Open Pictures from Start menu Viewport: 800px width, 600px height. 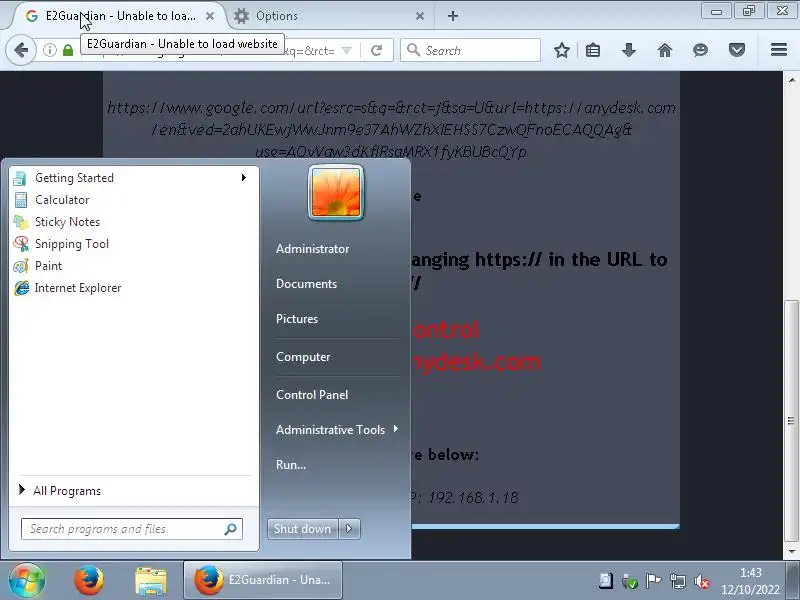[x=297, y=319]
